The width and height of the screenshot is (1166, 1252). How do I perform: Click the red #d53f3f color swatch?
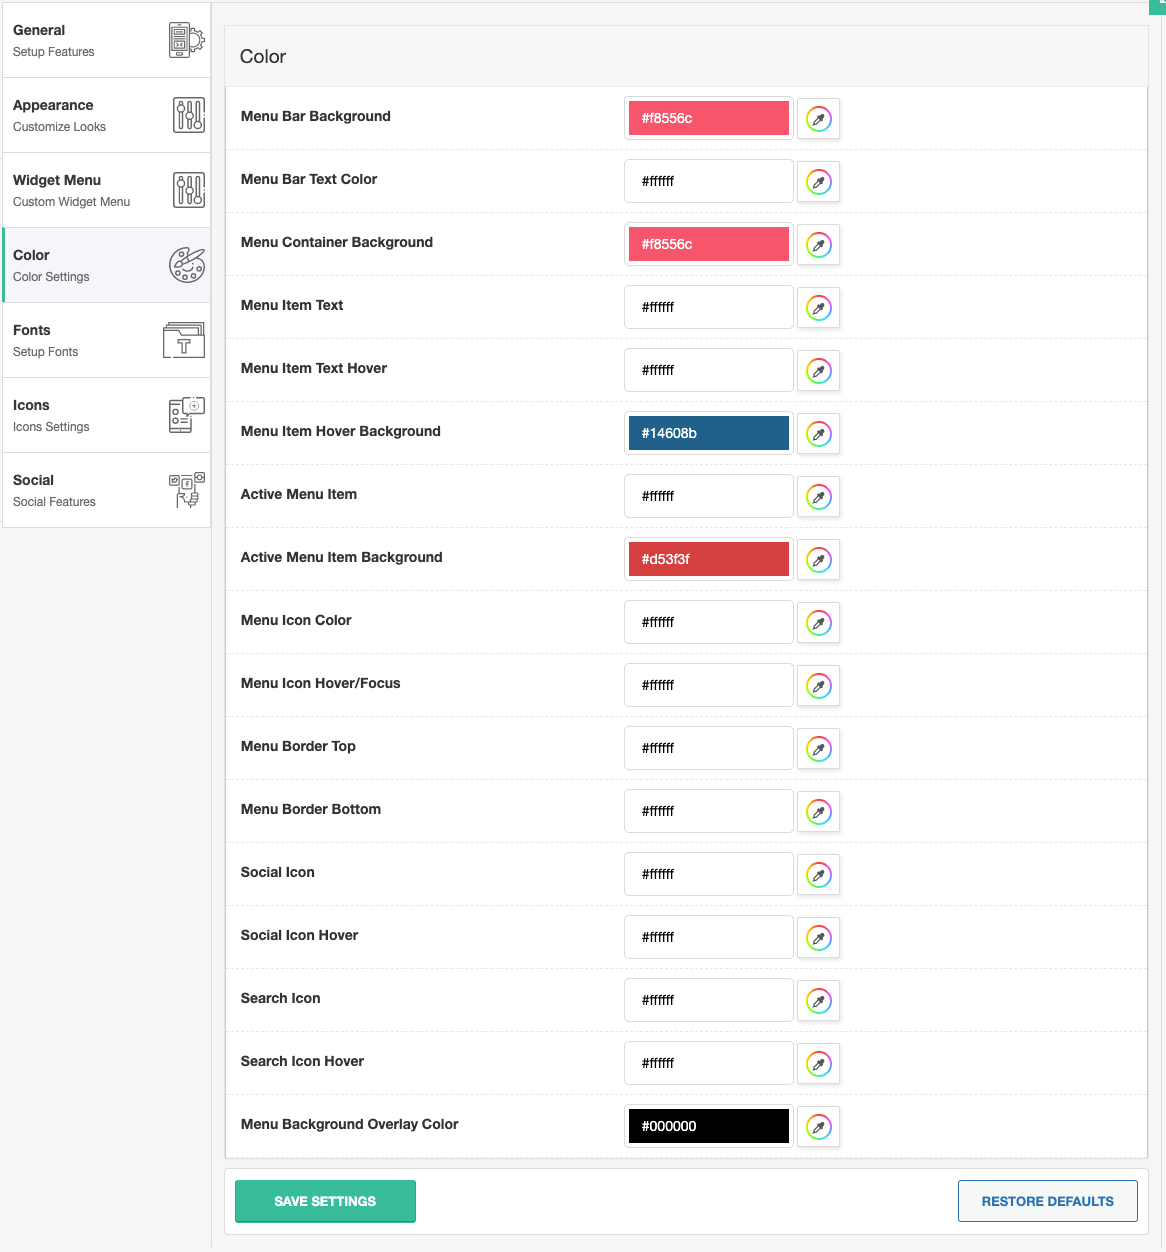point(708,559)
